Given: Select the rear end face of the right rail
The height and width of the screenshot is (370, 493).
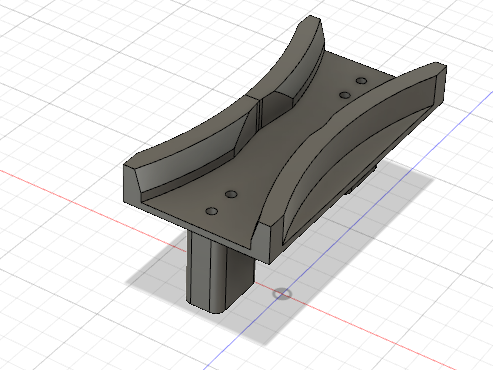Looking at the screenshot, I should pyautogui.click(x=441, y=87).
